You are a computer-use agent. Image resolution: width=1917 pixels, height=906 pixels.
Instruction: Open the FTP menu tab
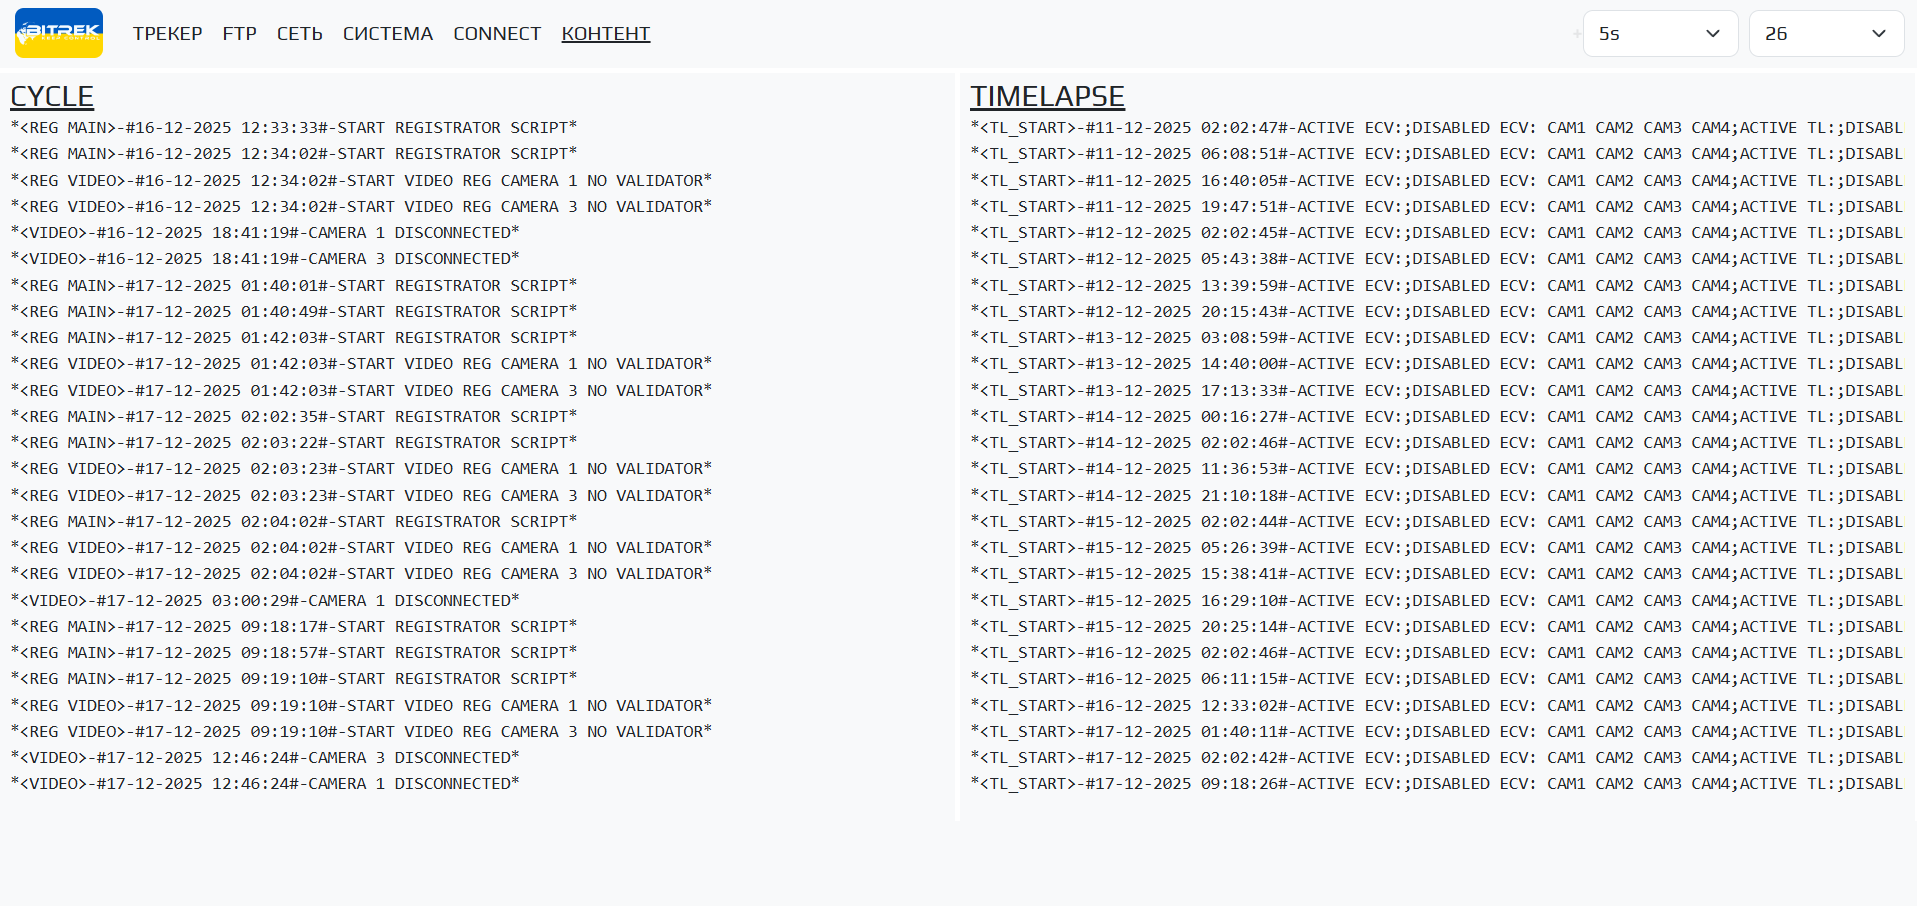(240, 34)
